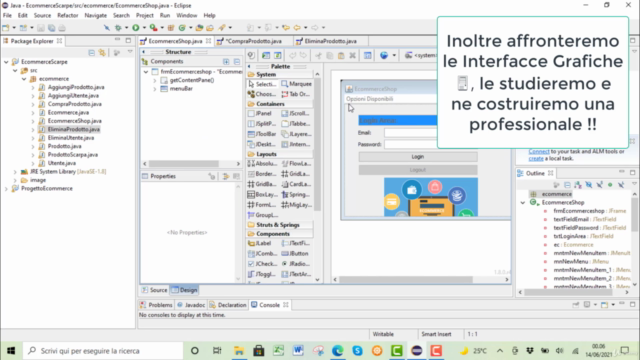Collapse the src folder node
The image size is (640, 360).
[x=15, y=71]
